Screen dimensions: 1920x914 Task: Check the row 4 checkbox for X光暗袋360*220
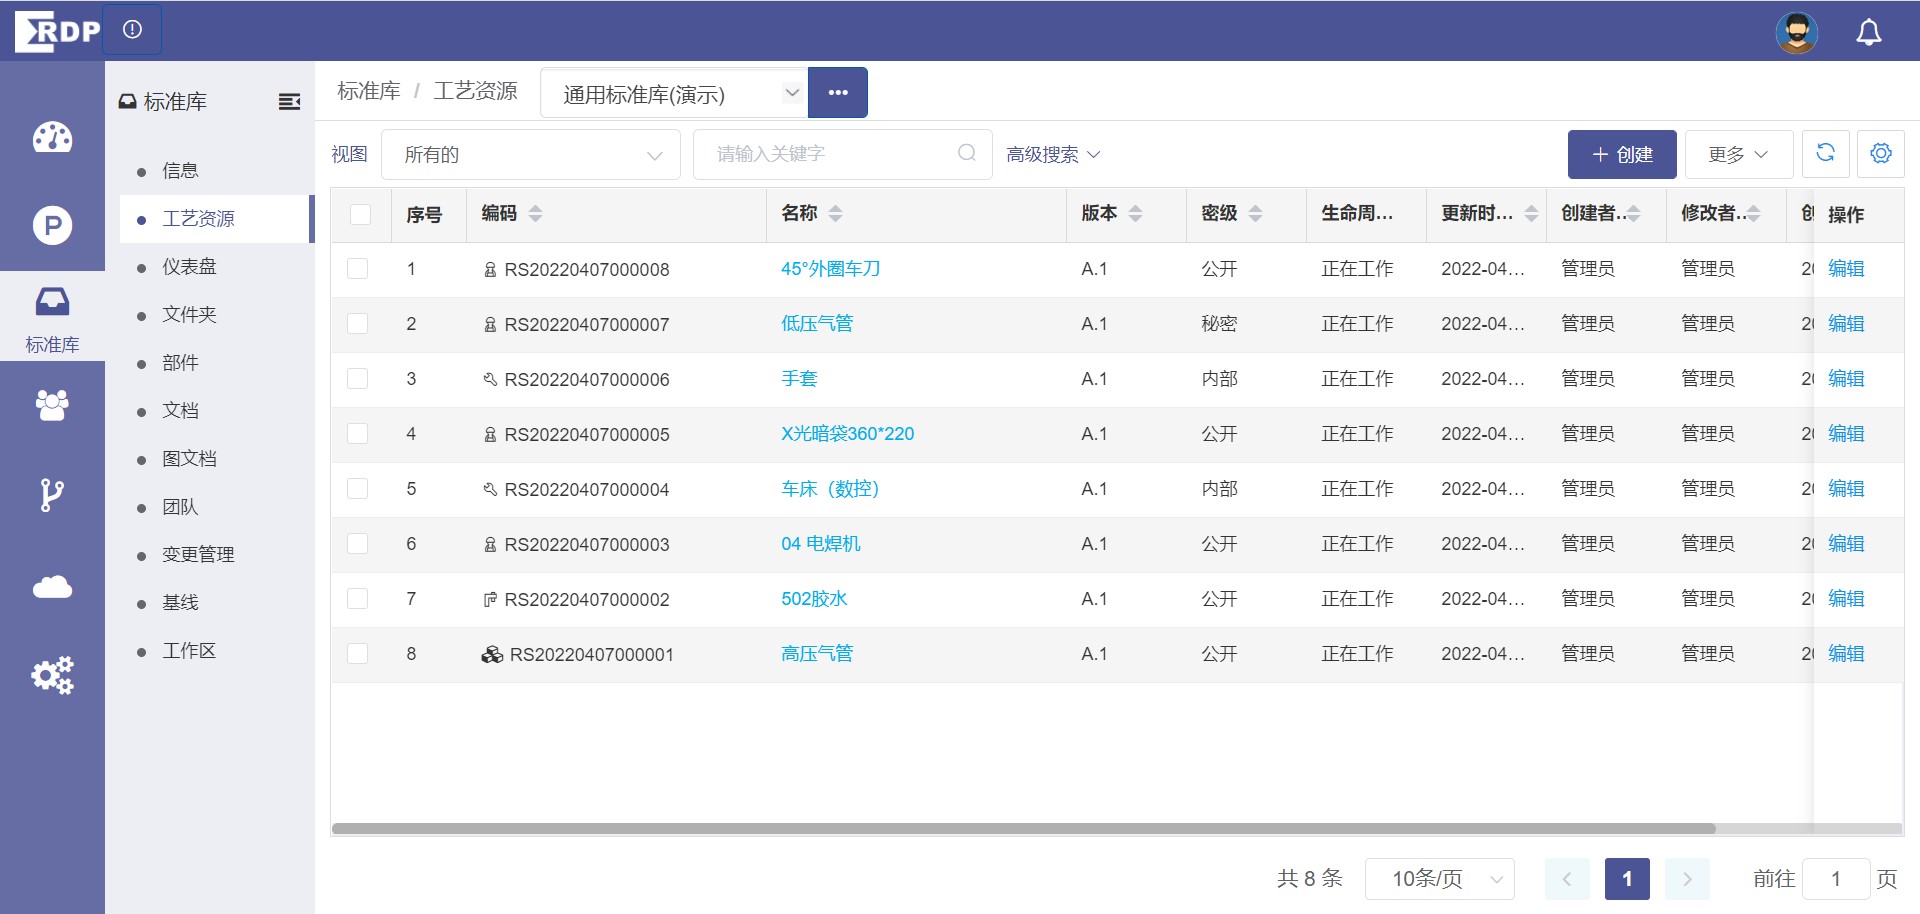tap(358, 434)
